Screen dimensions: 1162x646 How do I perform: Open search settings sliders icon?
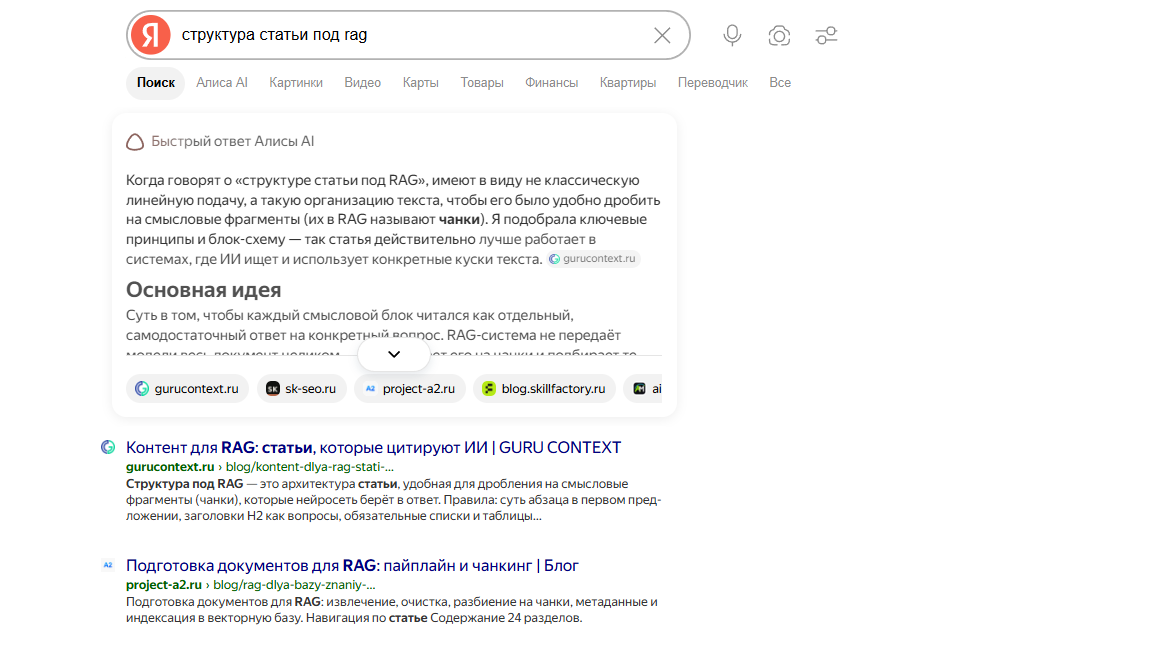pos(826,36)
